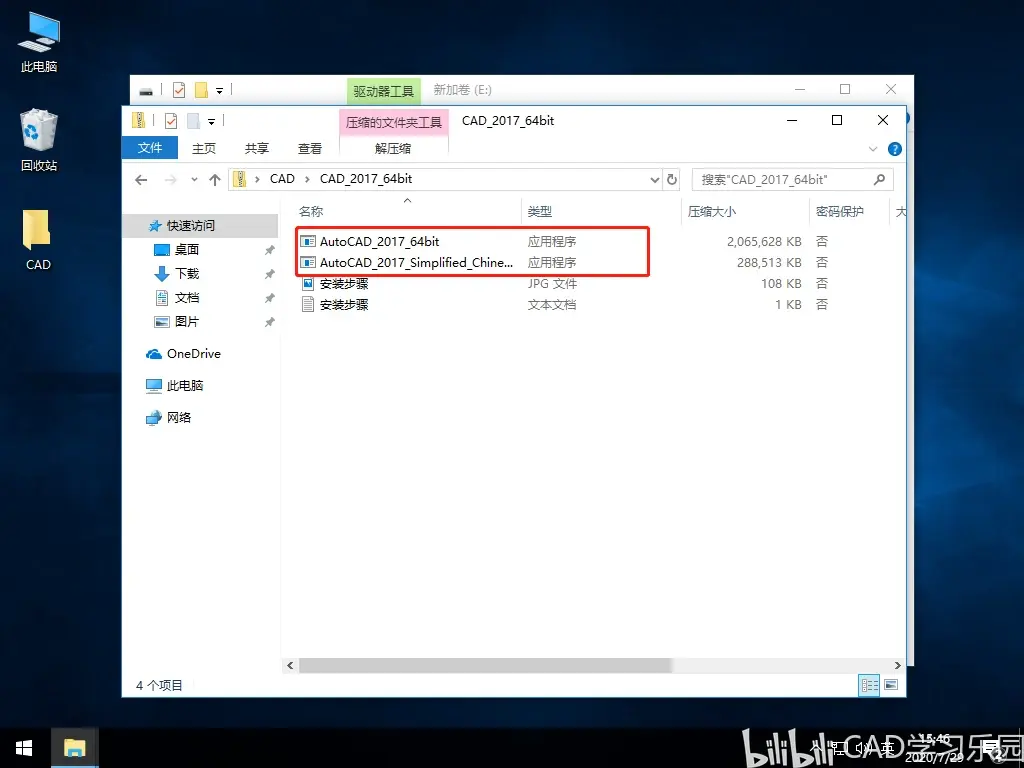Refresh the CAD_2017_64bit folder view

pyautogui.click(x=672, y=180)
